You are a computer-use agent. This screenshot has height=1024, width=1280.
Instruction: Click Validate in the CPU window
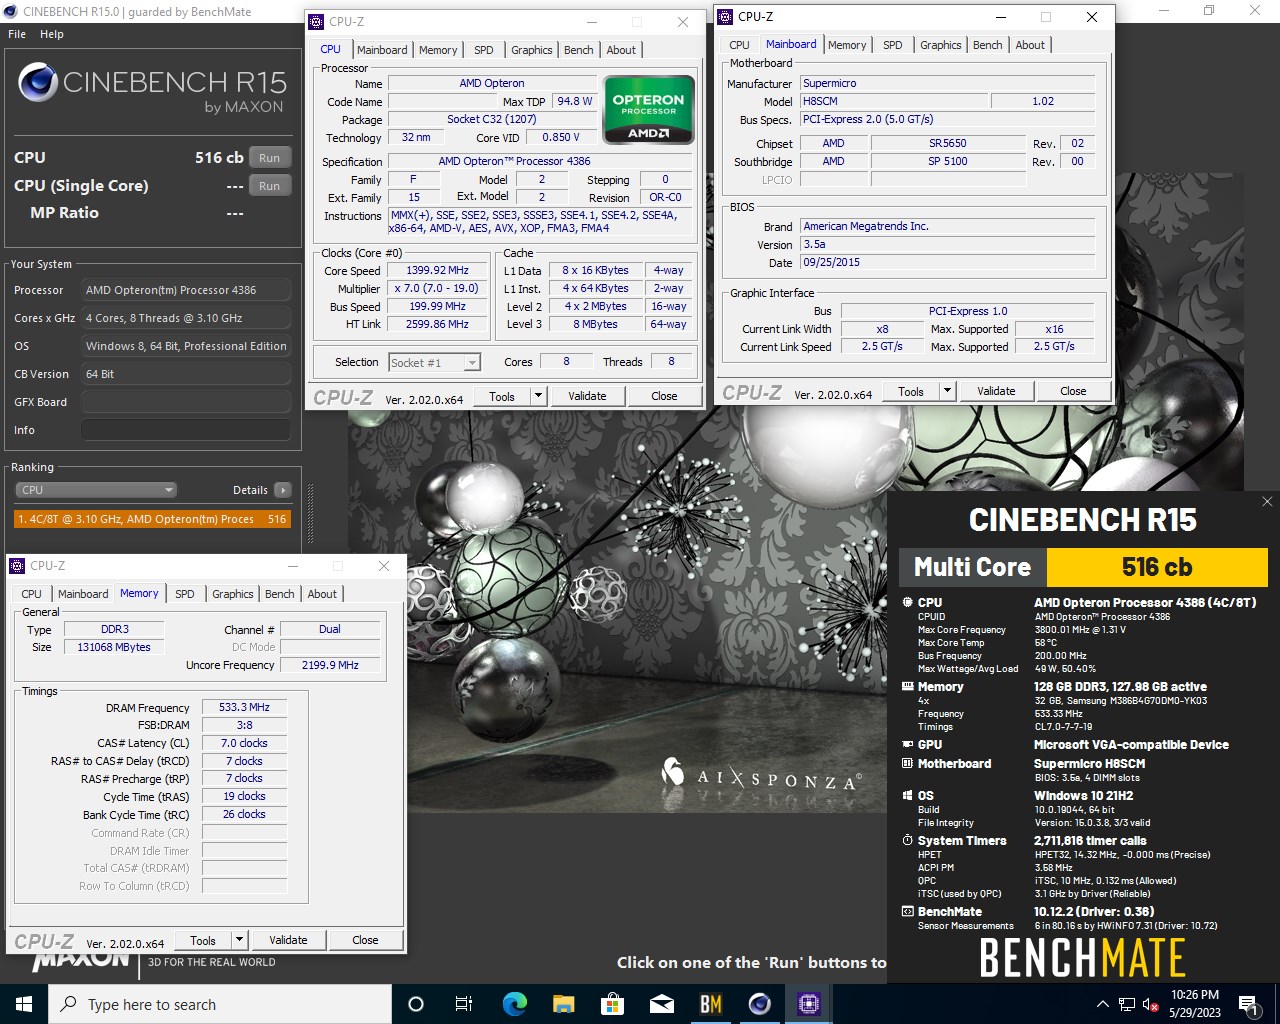tap(587, 396)
